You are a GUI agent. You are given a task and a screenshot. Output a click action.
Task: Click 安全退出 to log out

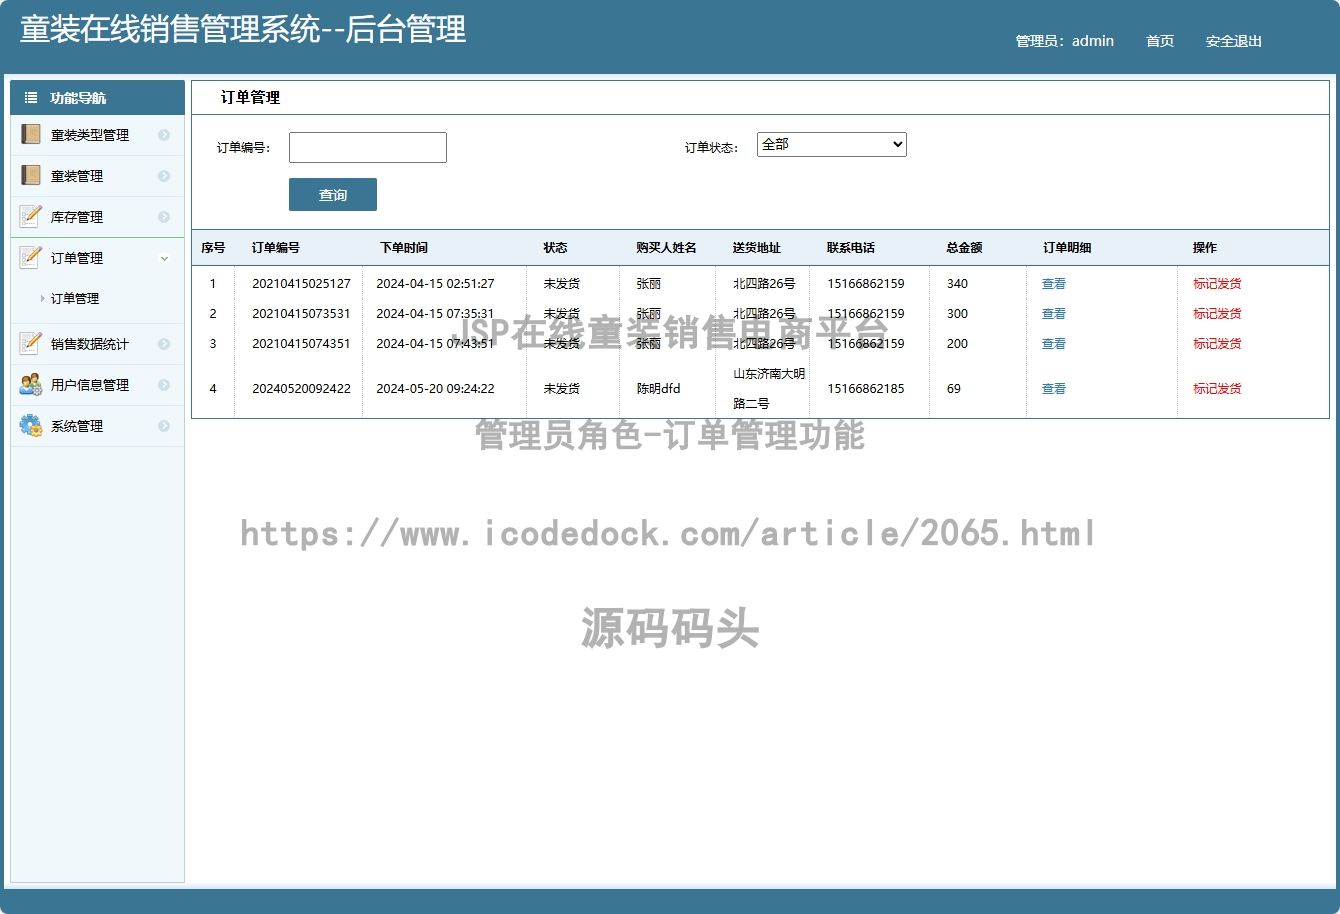pos(1234,41)
